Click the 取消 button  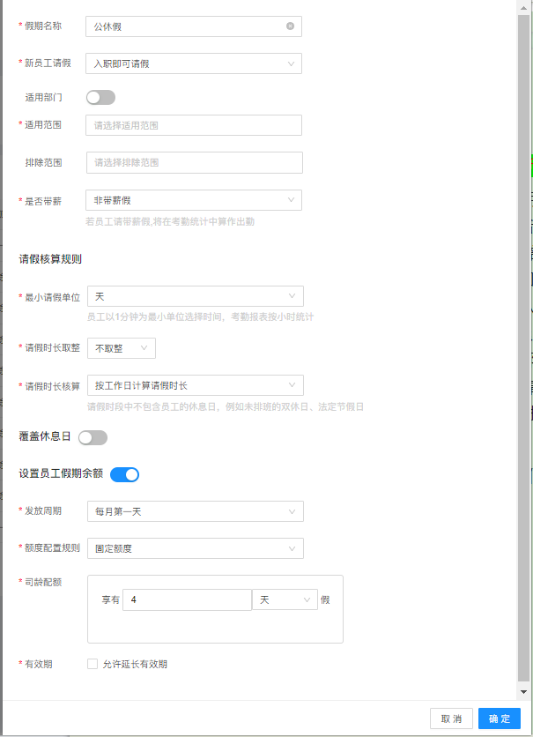click(x=451, y=718)
